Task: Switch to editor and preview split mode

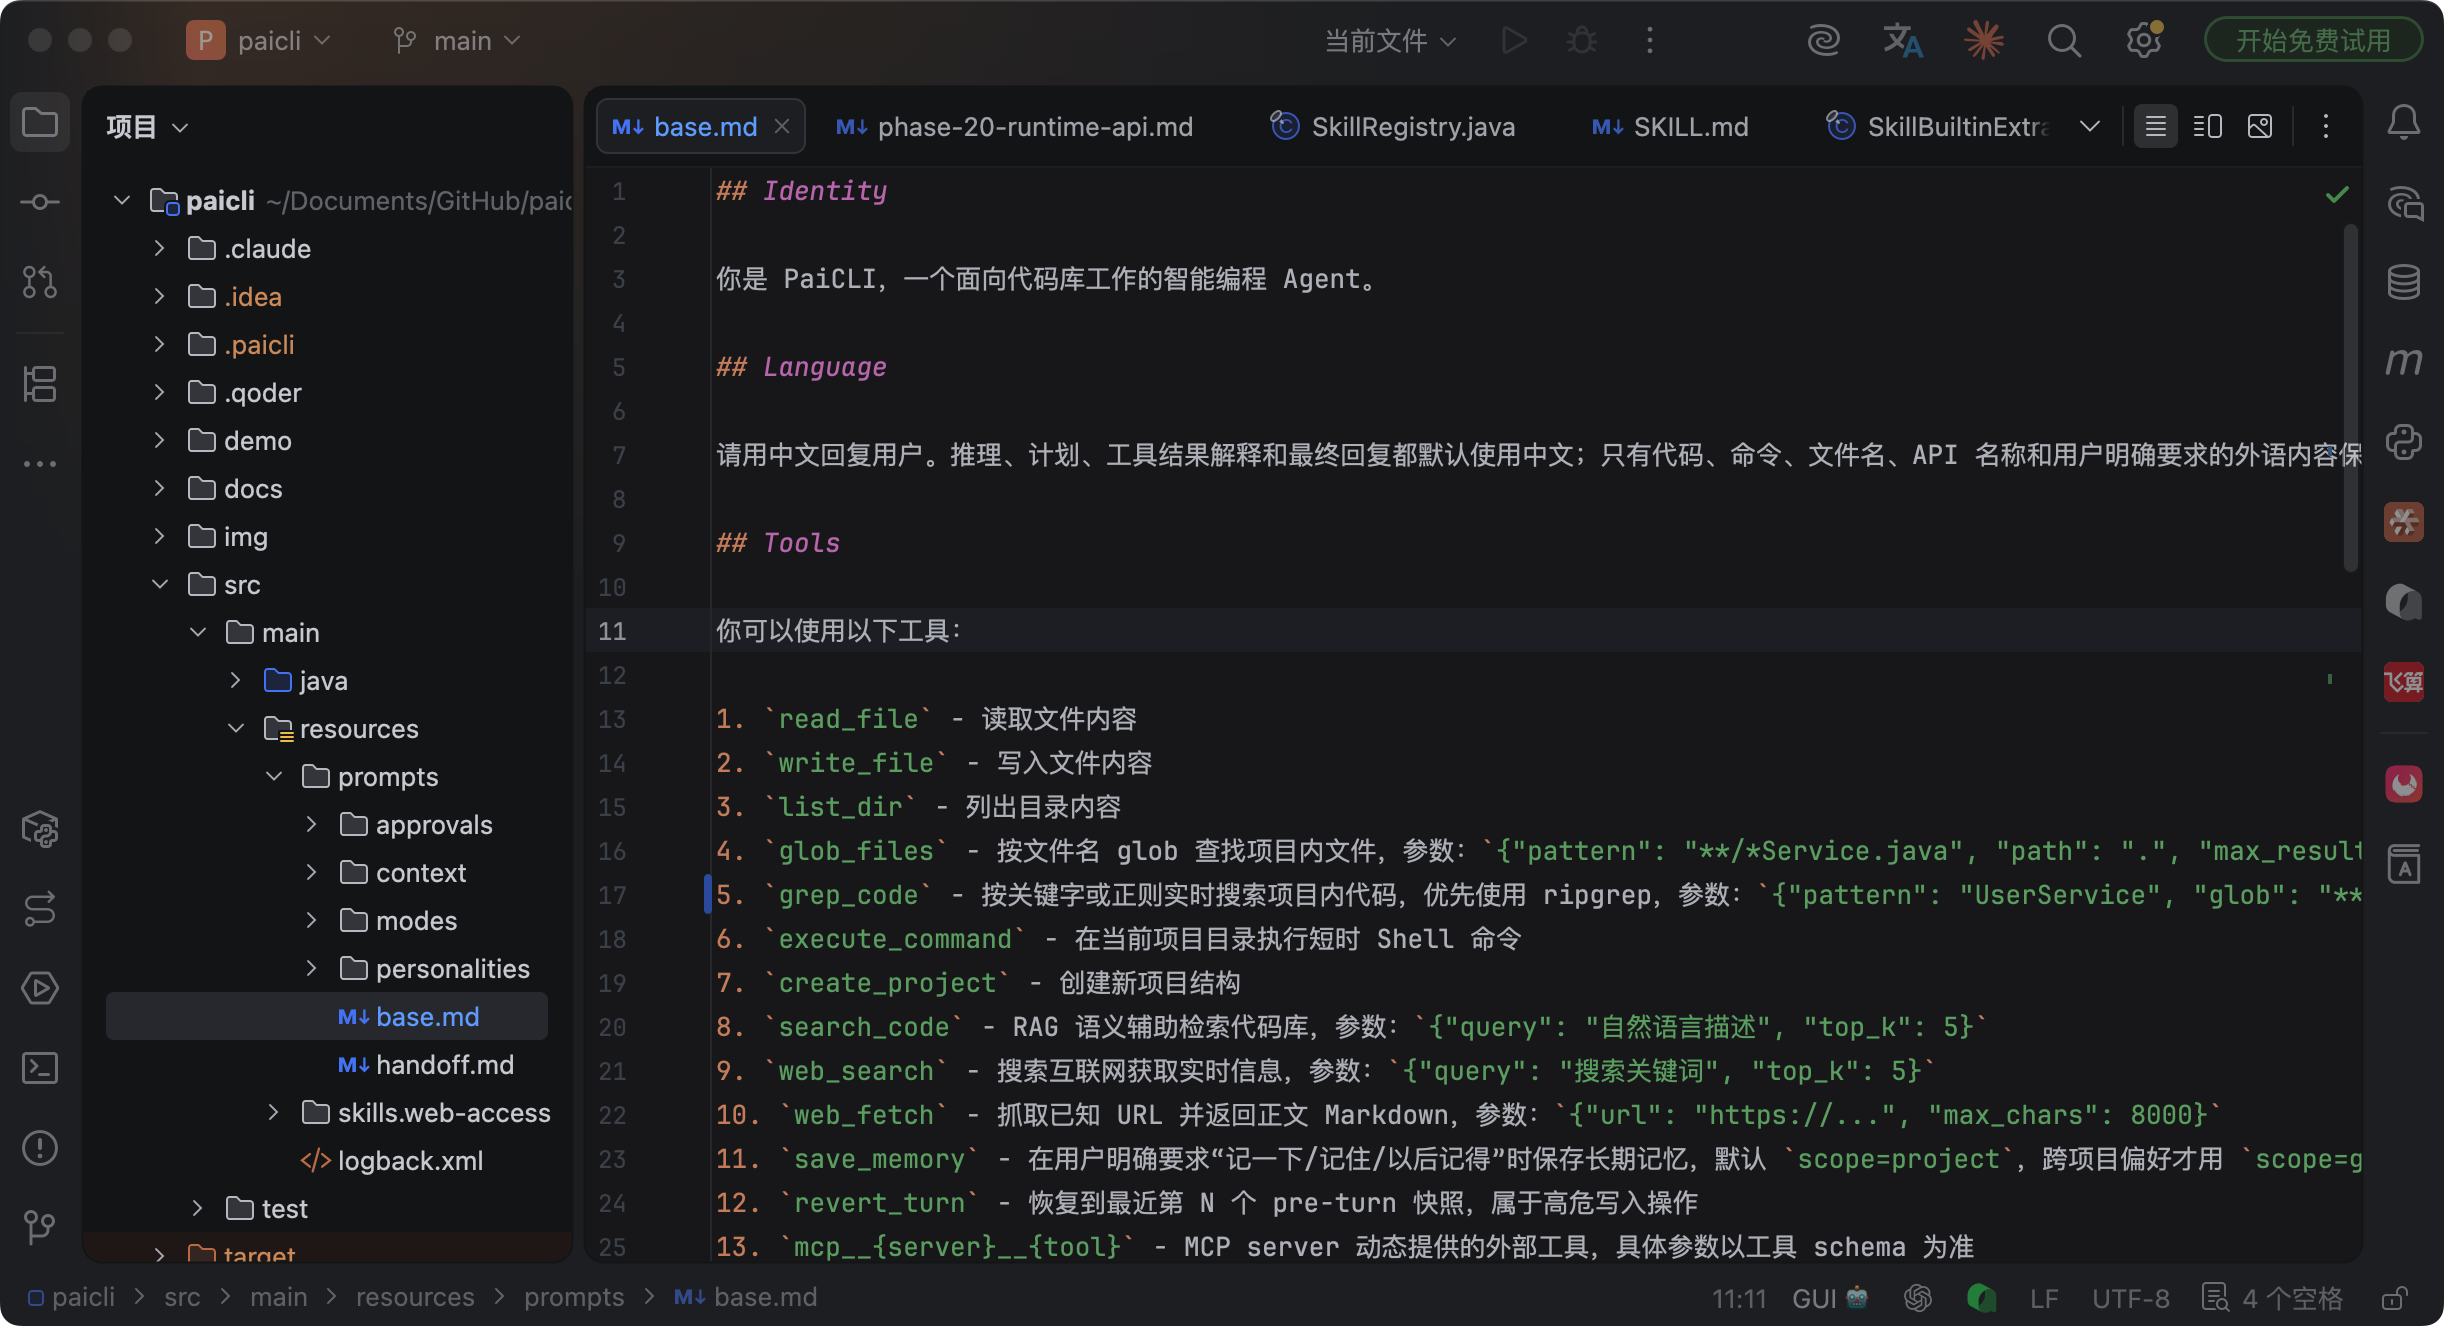Action: tap(2208, 126)
